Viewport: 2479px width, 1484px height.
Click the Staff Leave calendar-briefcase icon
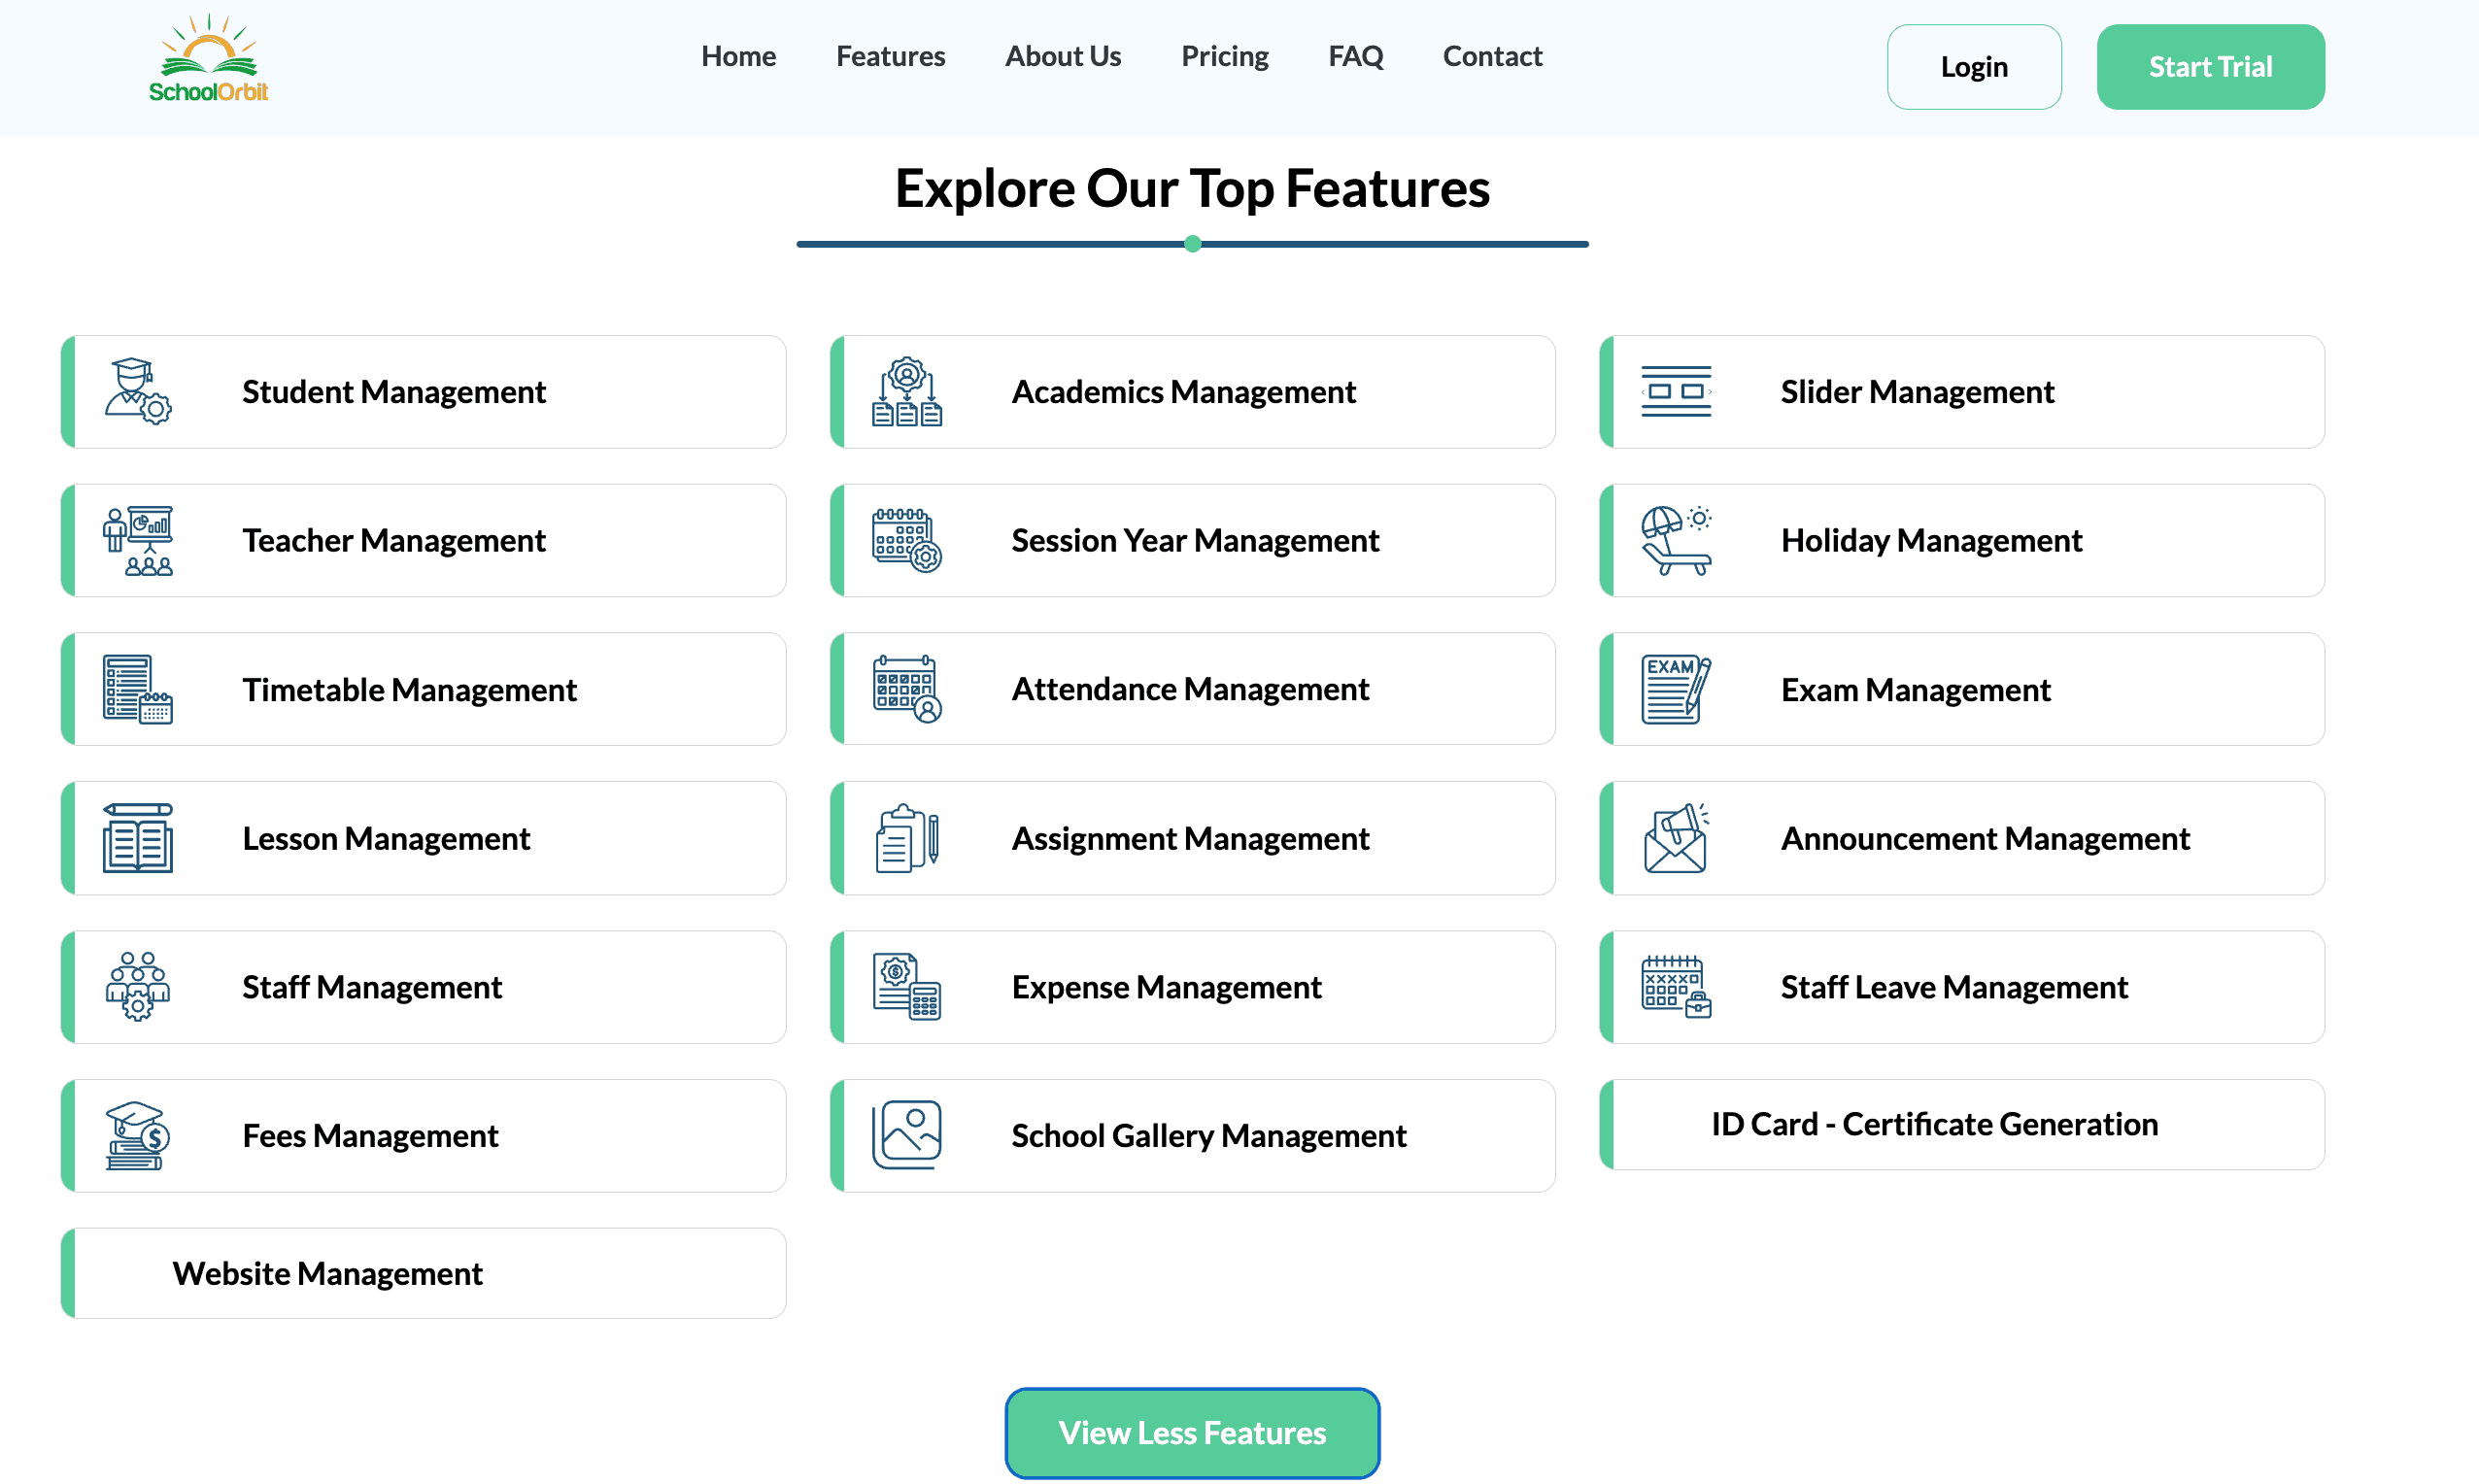point(1676,987)
